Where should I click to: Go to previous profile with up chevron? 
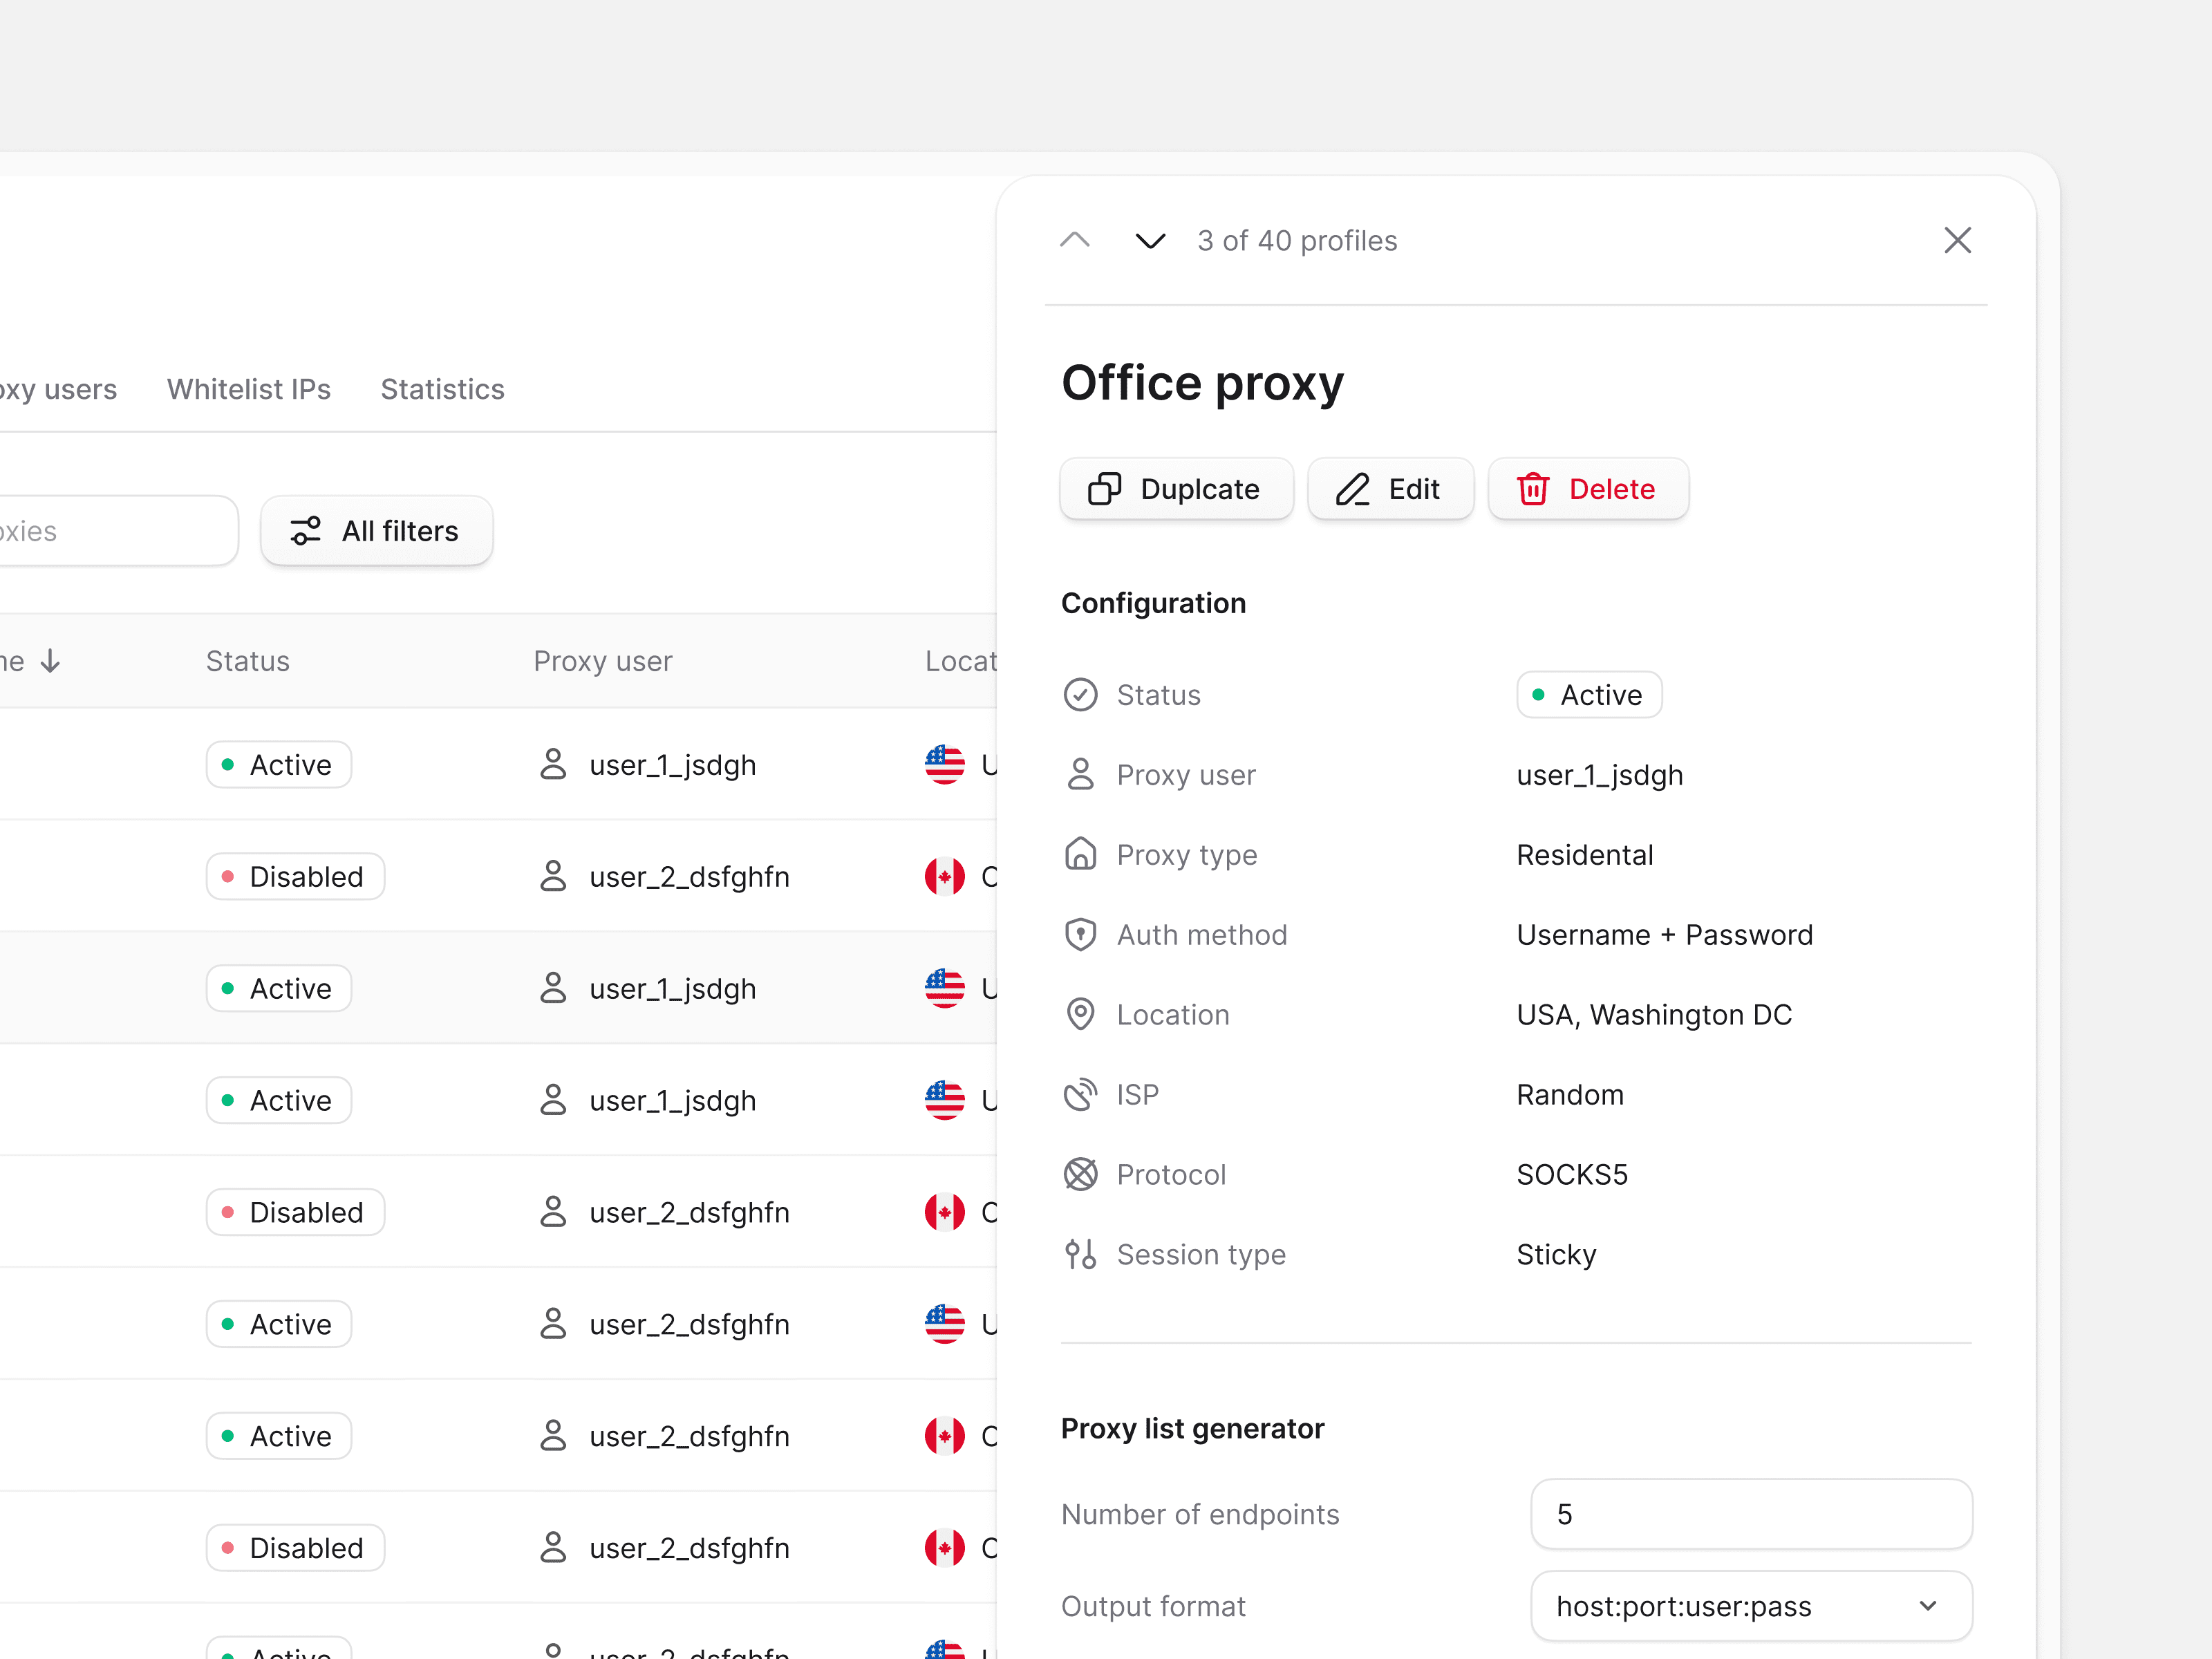pyautogui.click(x=1075, y=240)
